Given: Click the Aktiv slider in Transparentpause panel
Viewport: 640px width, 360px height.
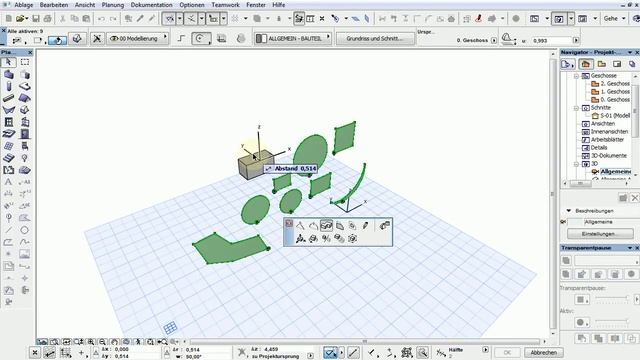Looking at the screenshot, I should [x=612, y=322].
